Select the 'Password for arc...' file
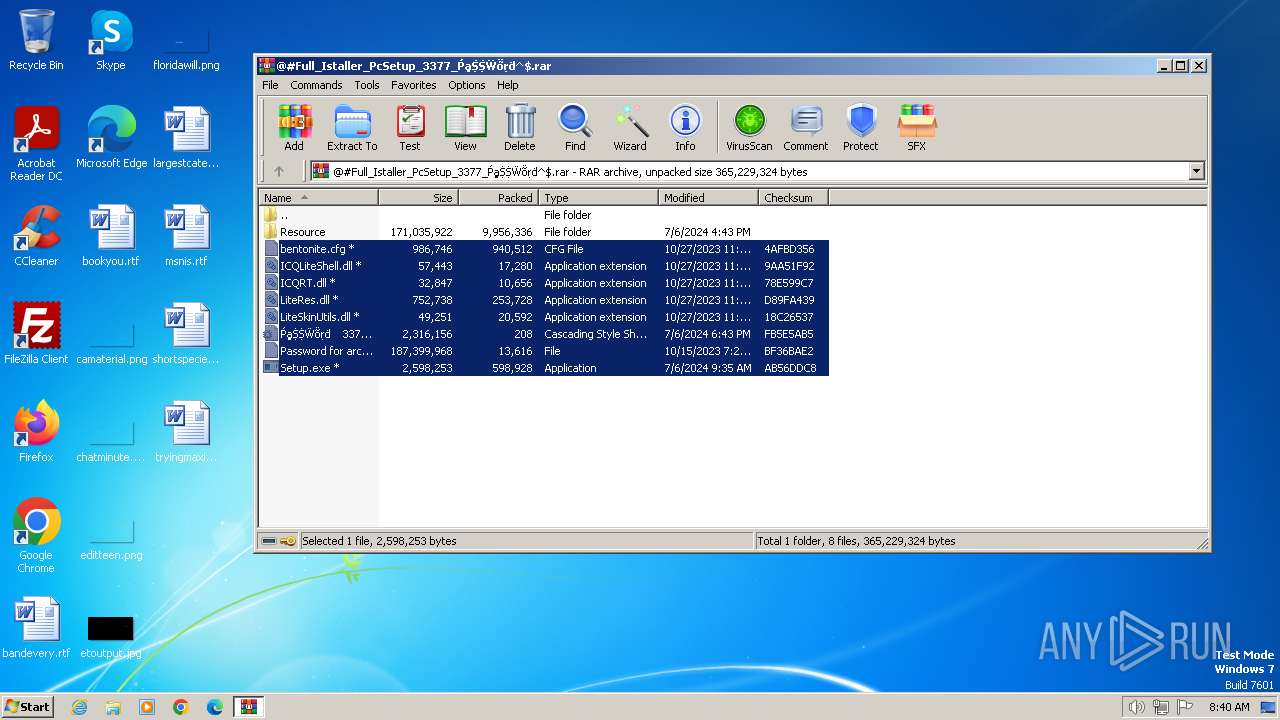This screenshot has width=1280, height=720. [x=544, y=351]
